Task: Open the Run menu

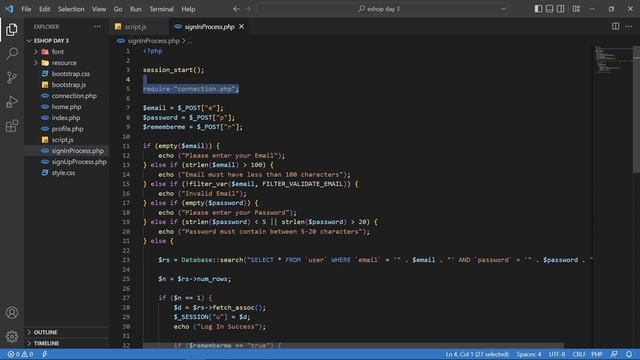Action: pos(136,9)
